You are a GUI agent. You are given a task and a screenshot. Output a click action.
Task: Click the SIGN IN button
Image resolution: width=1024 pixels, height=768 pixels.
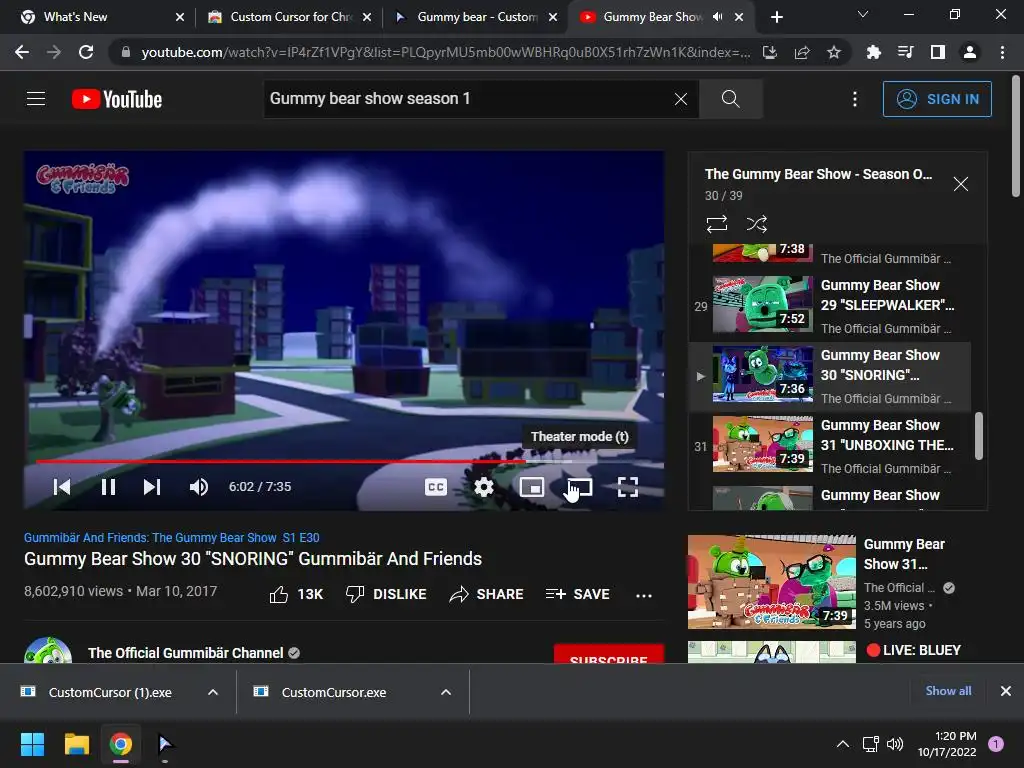pyautogui.click(x=937, y=99)
